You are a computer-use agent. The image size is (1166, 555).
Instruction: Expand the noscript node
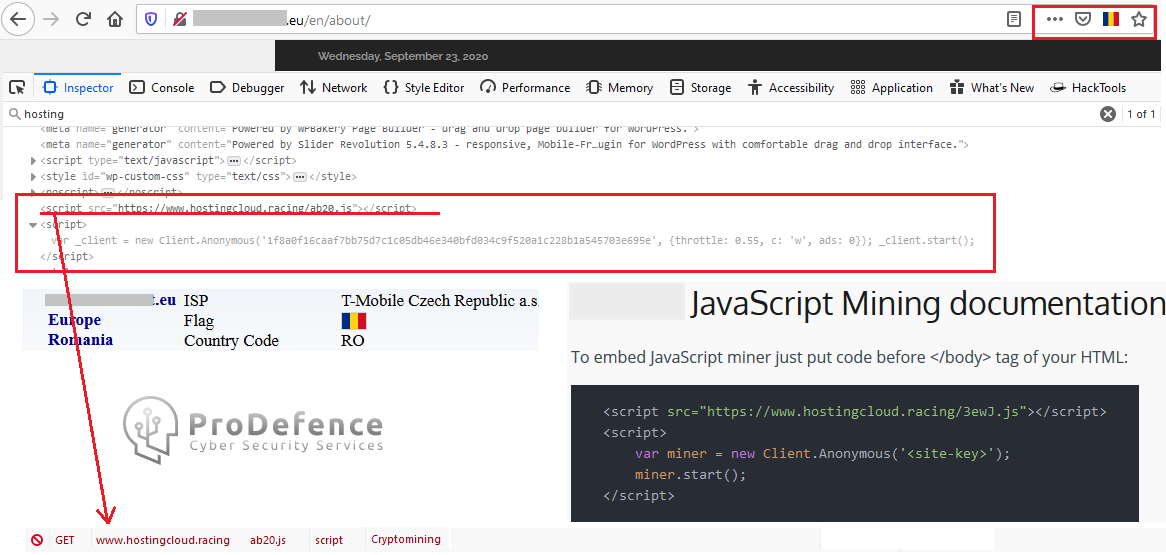pos(33,193)
